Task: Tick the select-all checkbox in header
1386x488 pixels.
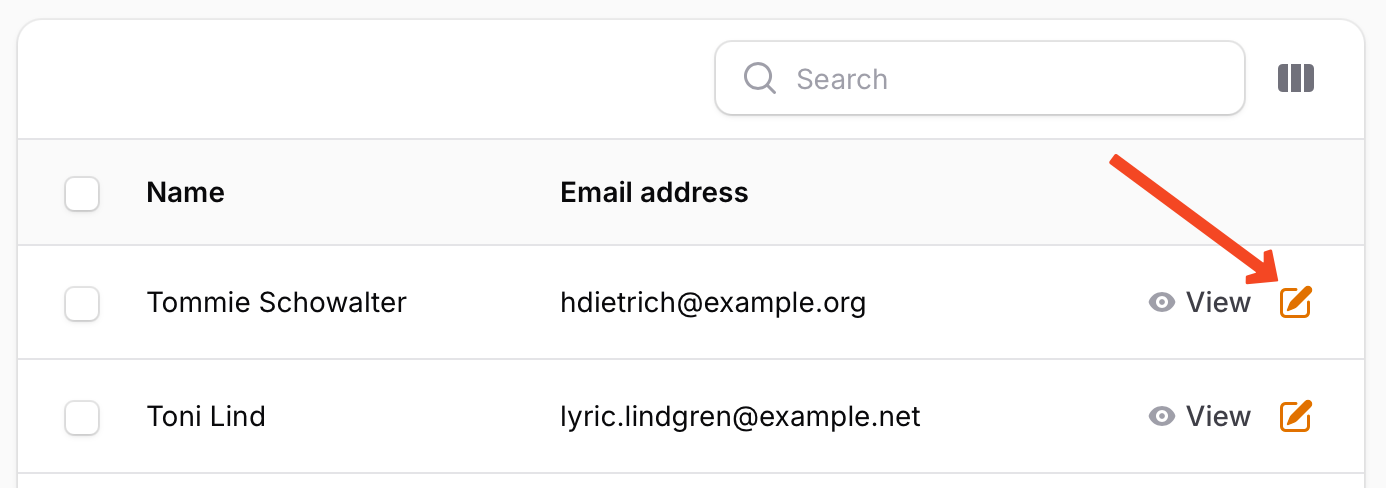Action: [x=82, y=193]
